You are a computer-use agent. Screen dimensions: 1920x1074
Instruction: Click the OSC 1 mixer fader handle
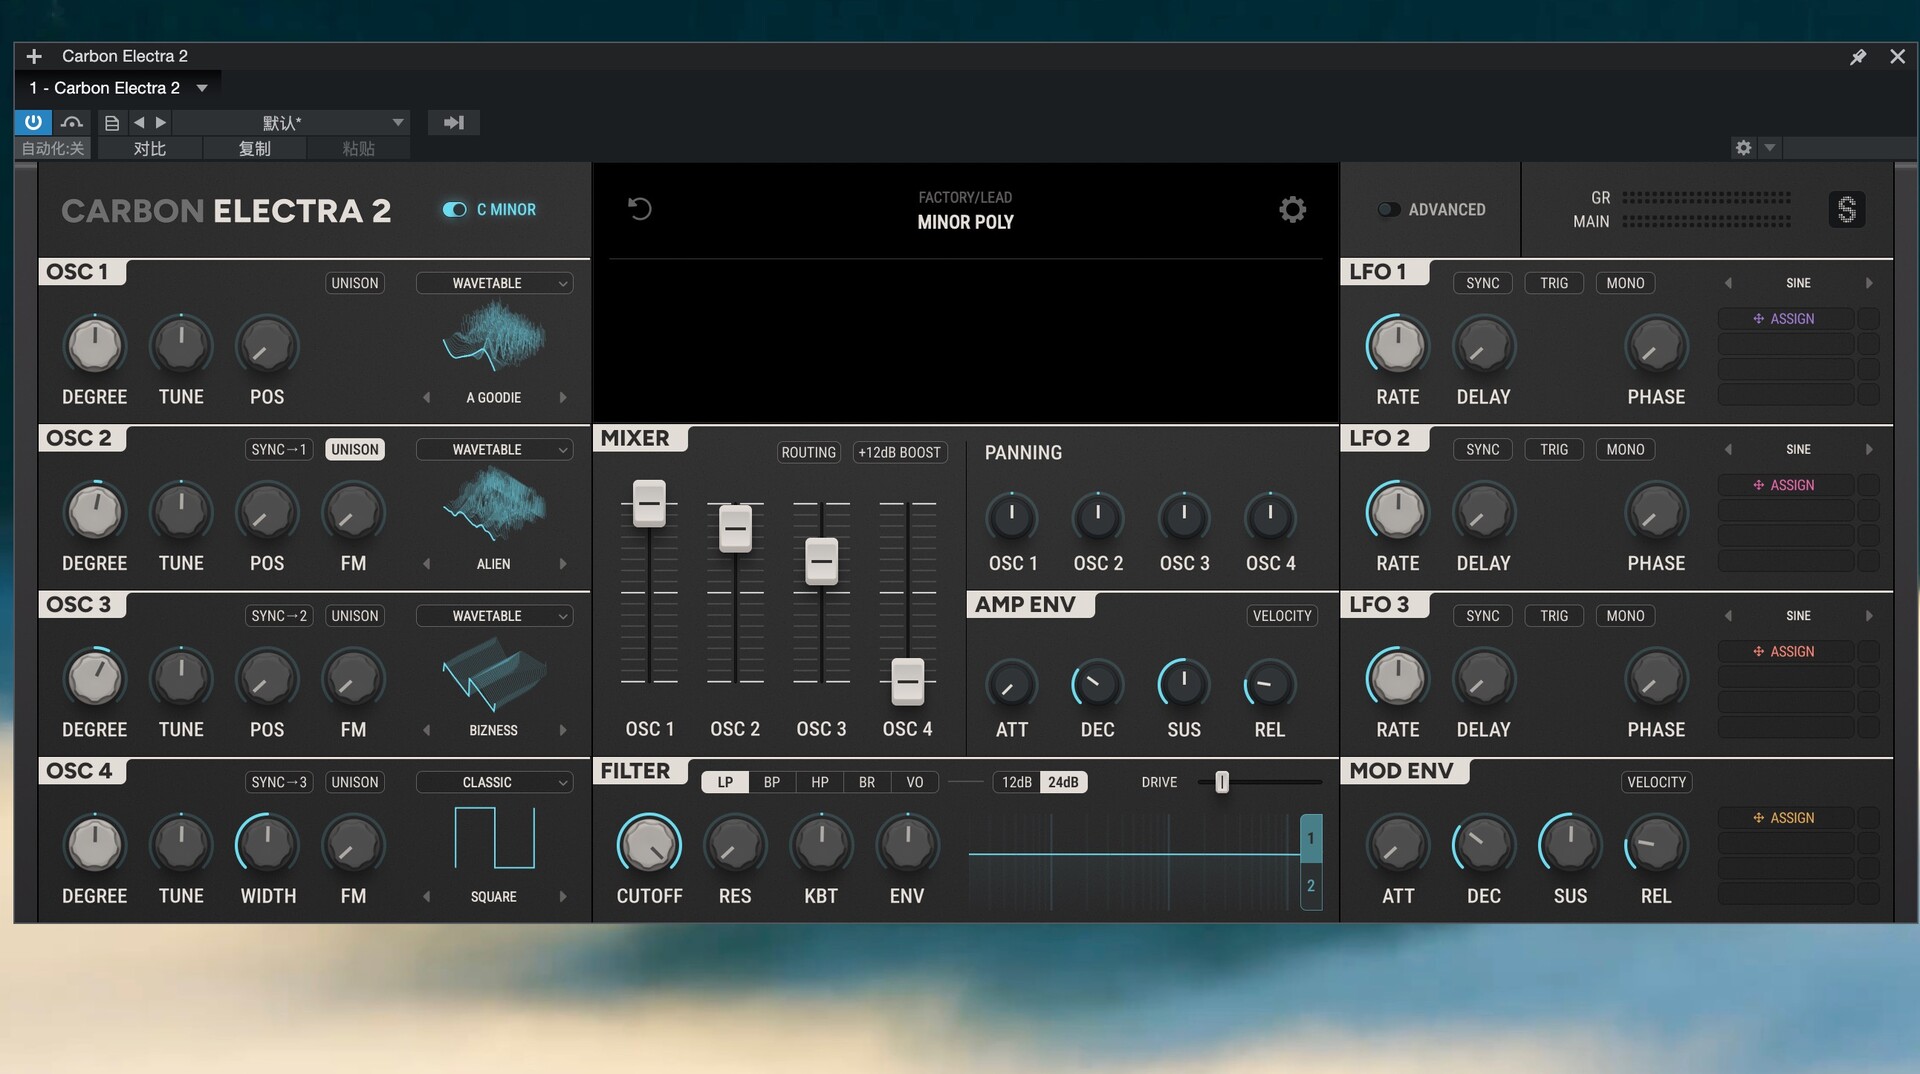pos(649,503)
